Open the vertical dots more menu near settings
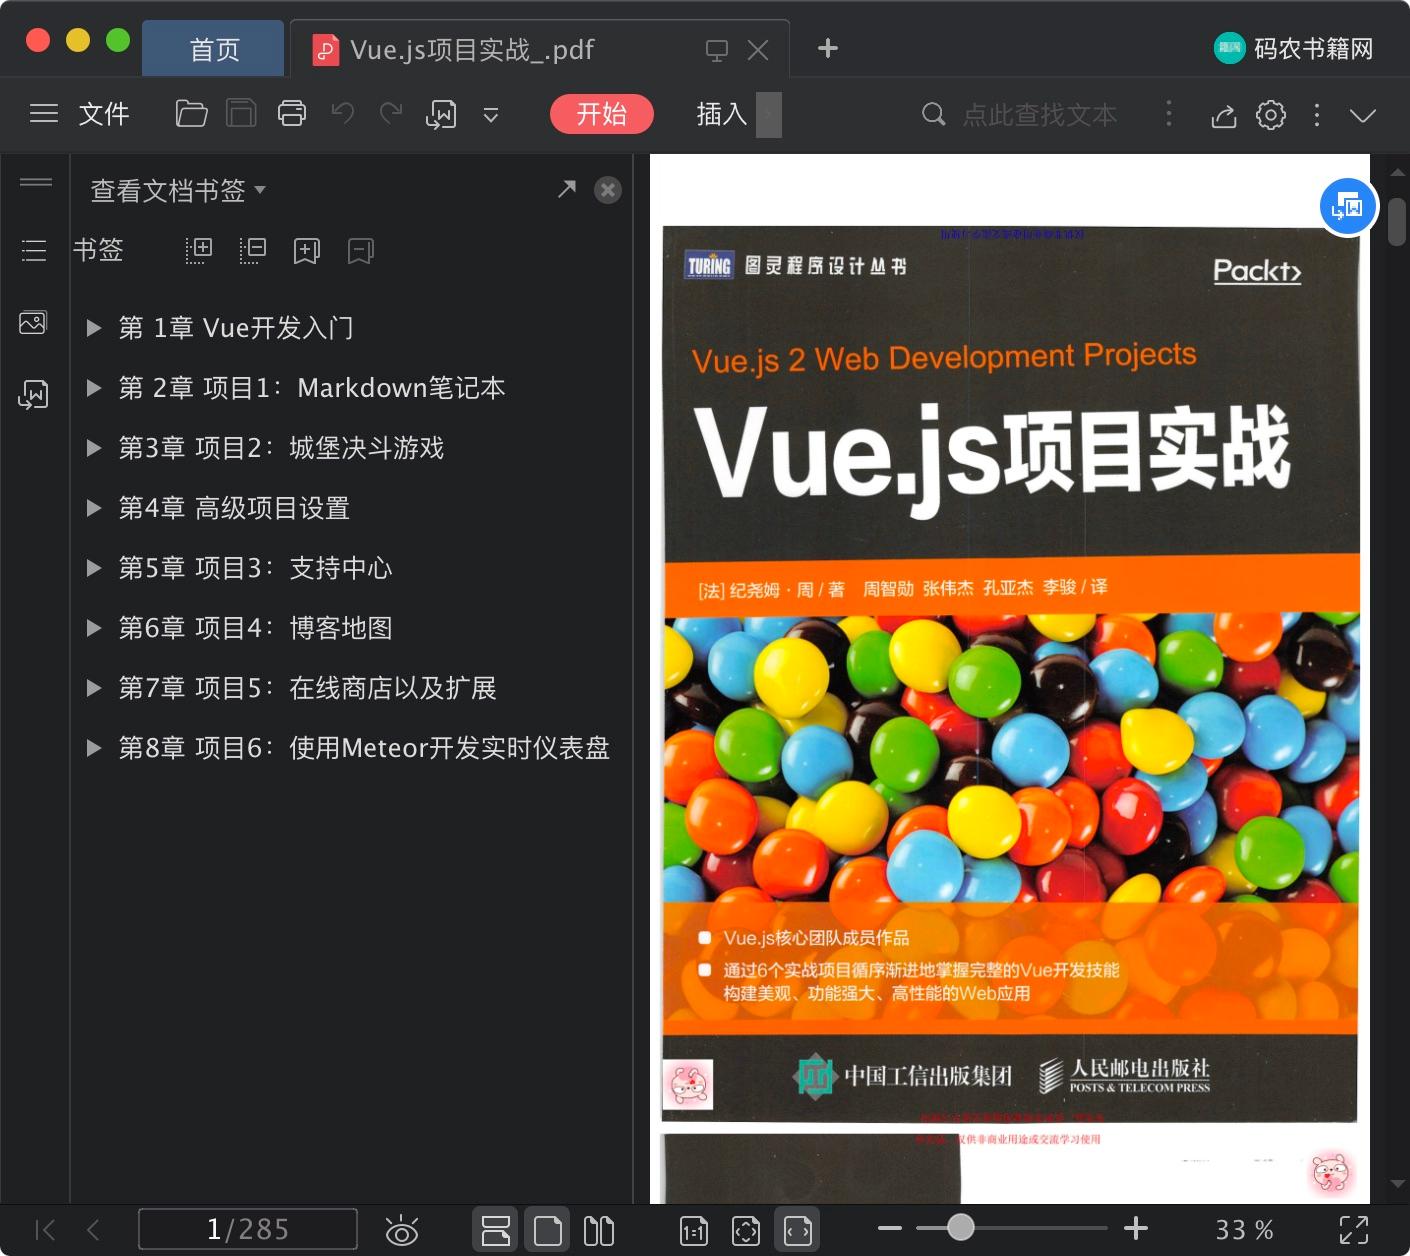1410x1256 pixels. pos(1317,115)
